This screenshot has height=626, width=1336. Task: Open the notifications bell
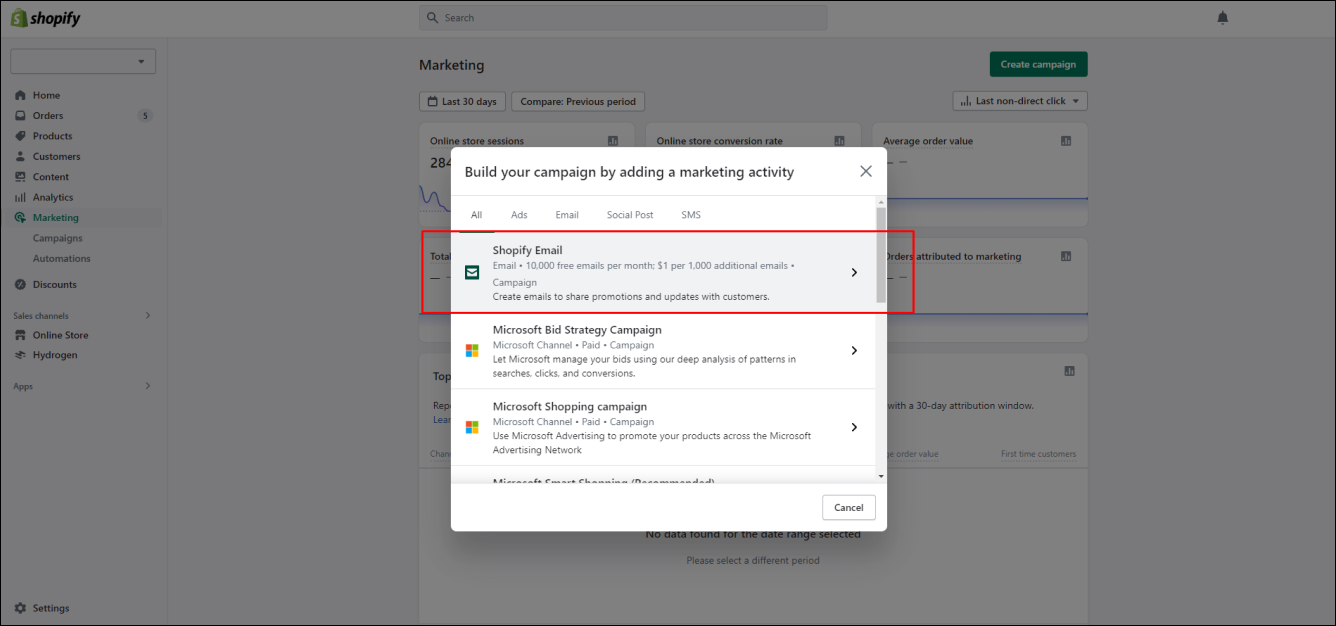pos(1222,18)
